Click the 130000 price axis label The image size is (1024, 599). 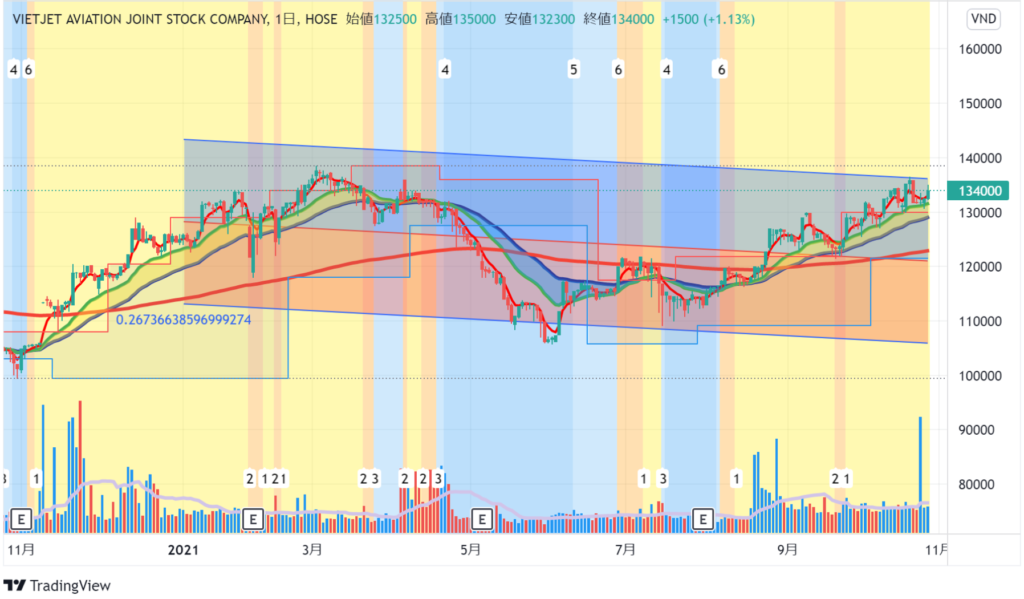[980, 212]
